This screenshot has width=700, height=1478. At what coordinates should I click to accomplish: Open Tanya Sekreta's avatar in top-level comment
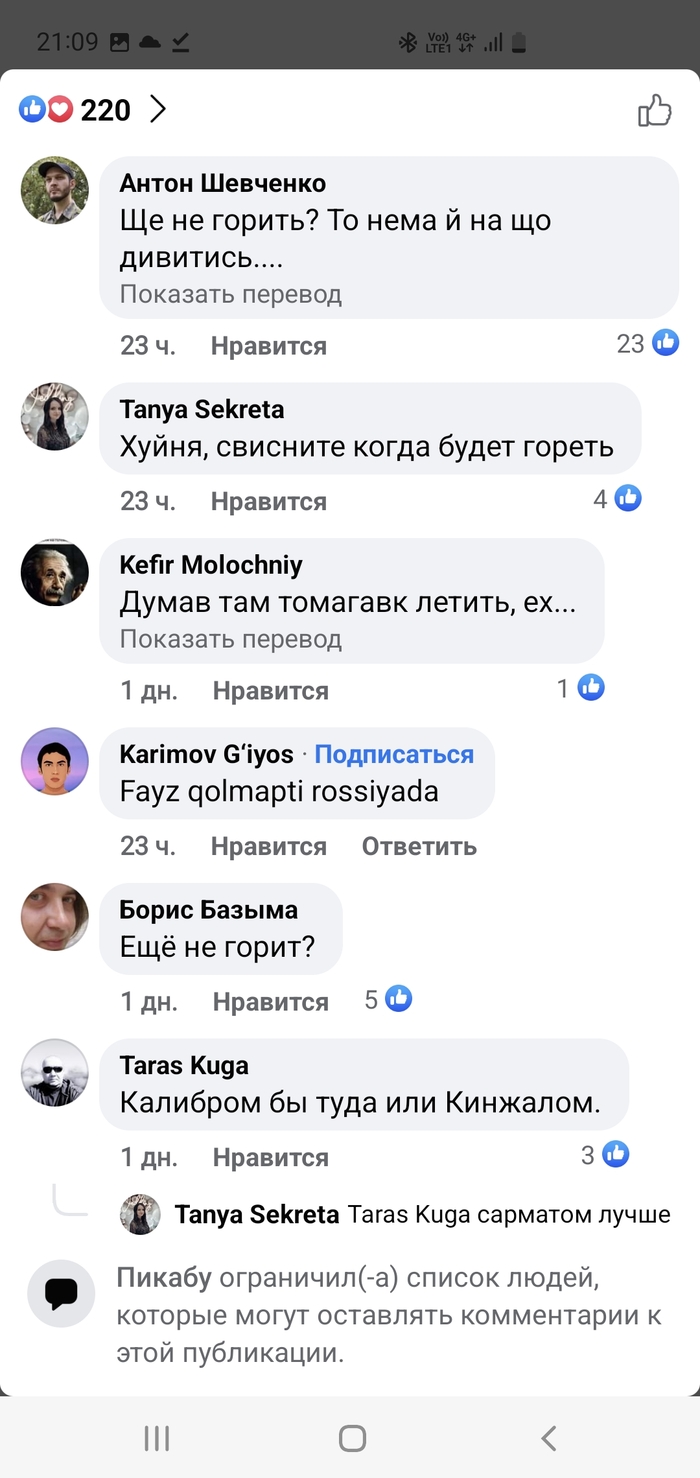[55, 415]
